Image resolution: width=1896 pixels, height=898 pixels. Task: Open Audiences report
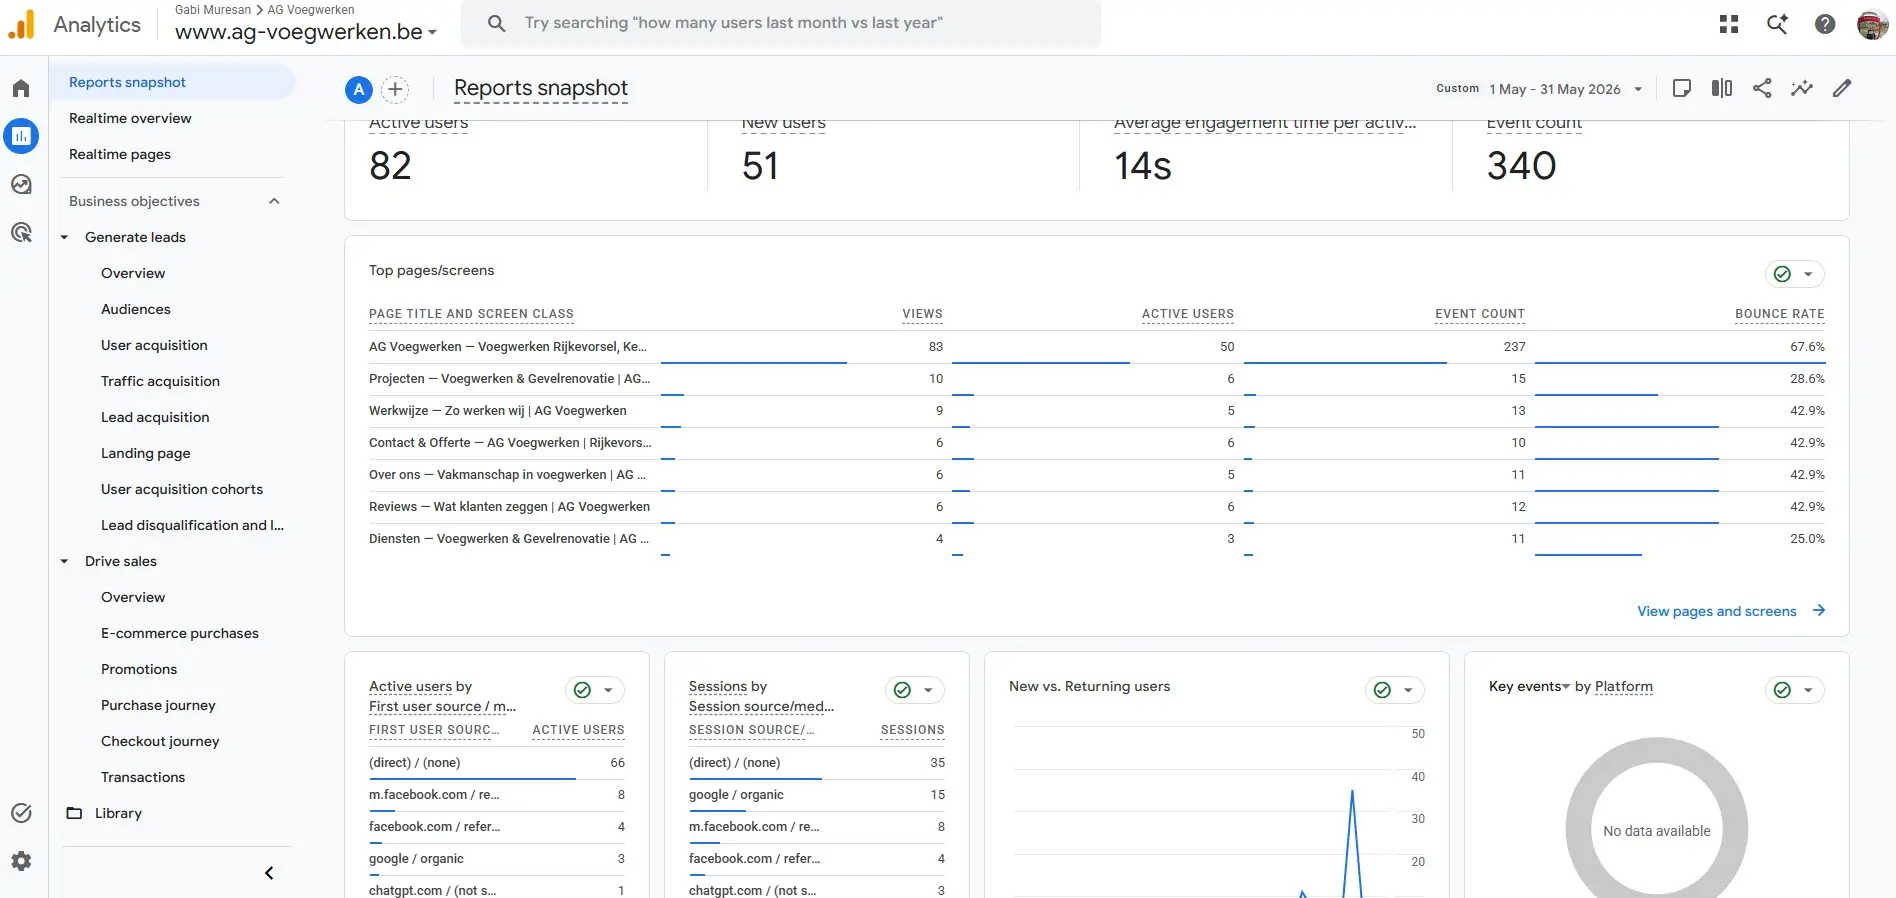click(135, 309)
